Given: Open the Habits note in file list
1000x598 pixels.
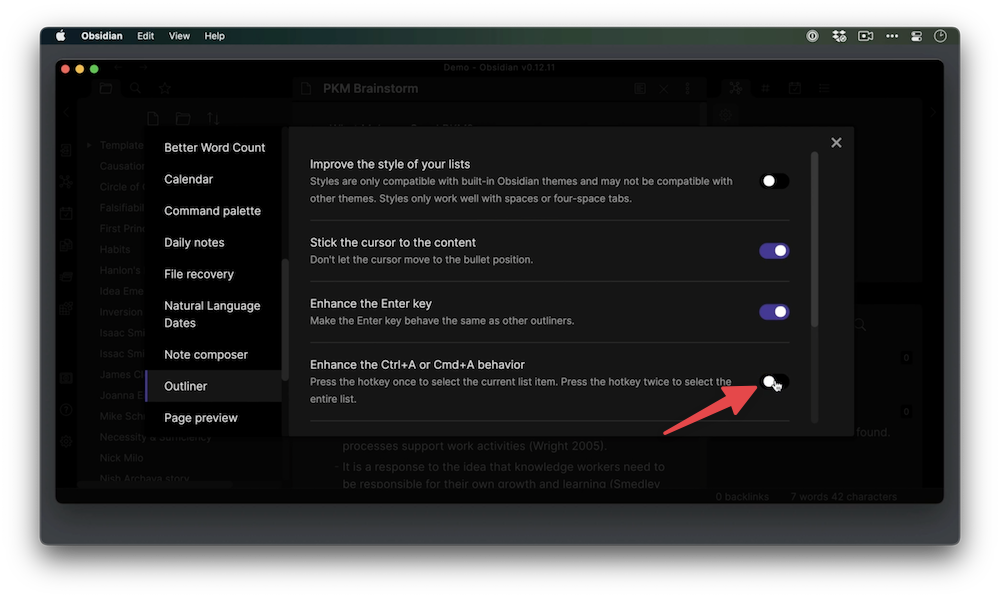Looking at the screenshot, I should click(115, 249).
